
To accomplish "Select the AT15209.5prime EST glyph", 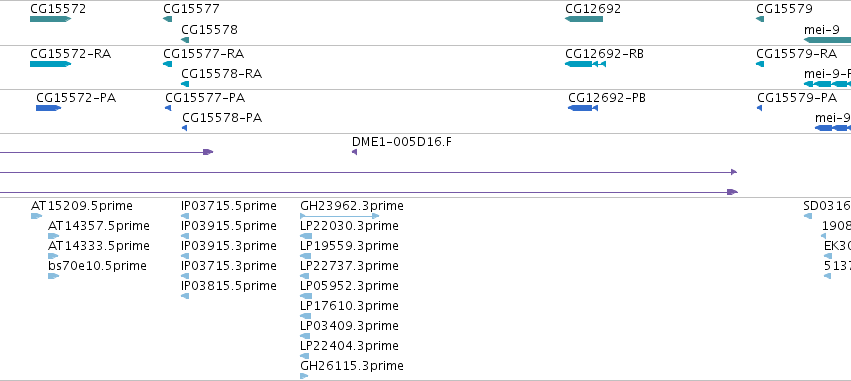I will (36, 216).
